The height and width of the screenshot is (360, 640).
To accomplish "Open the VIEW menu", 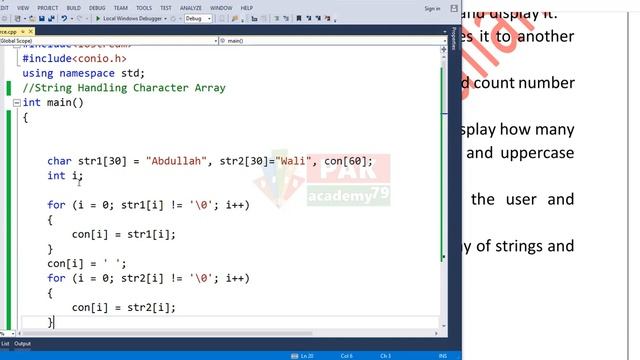I will 23,8.
